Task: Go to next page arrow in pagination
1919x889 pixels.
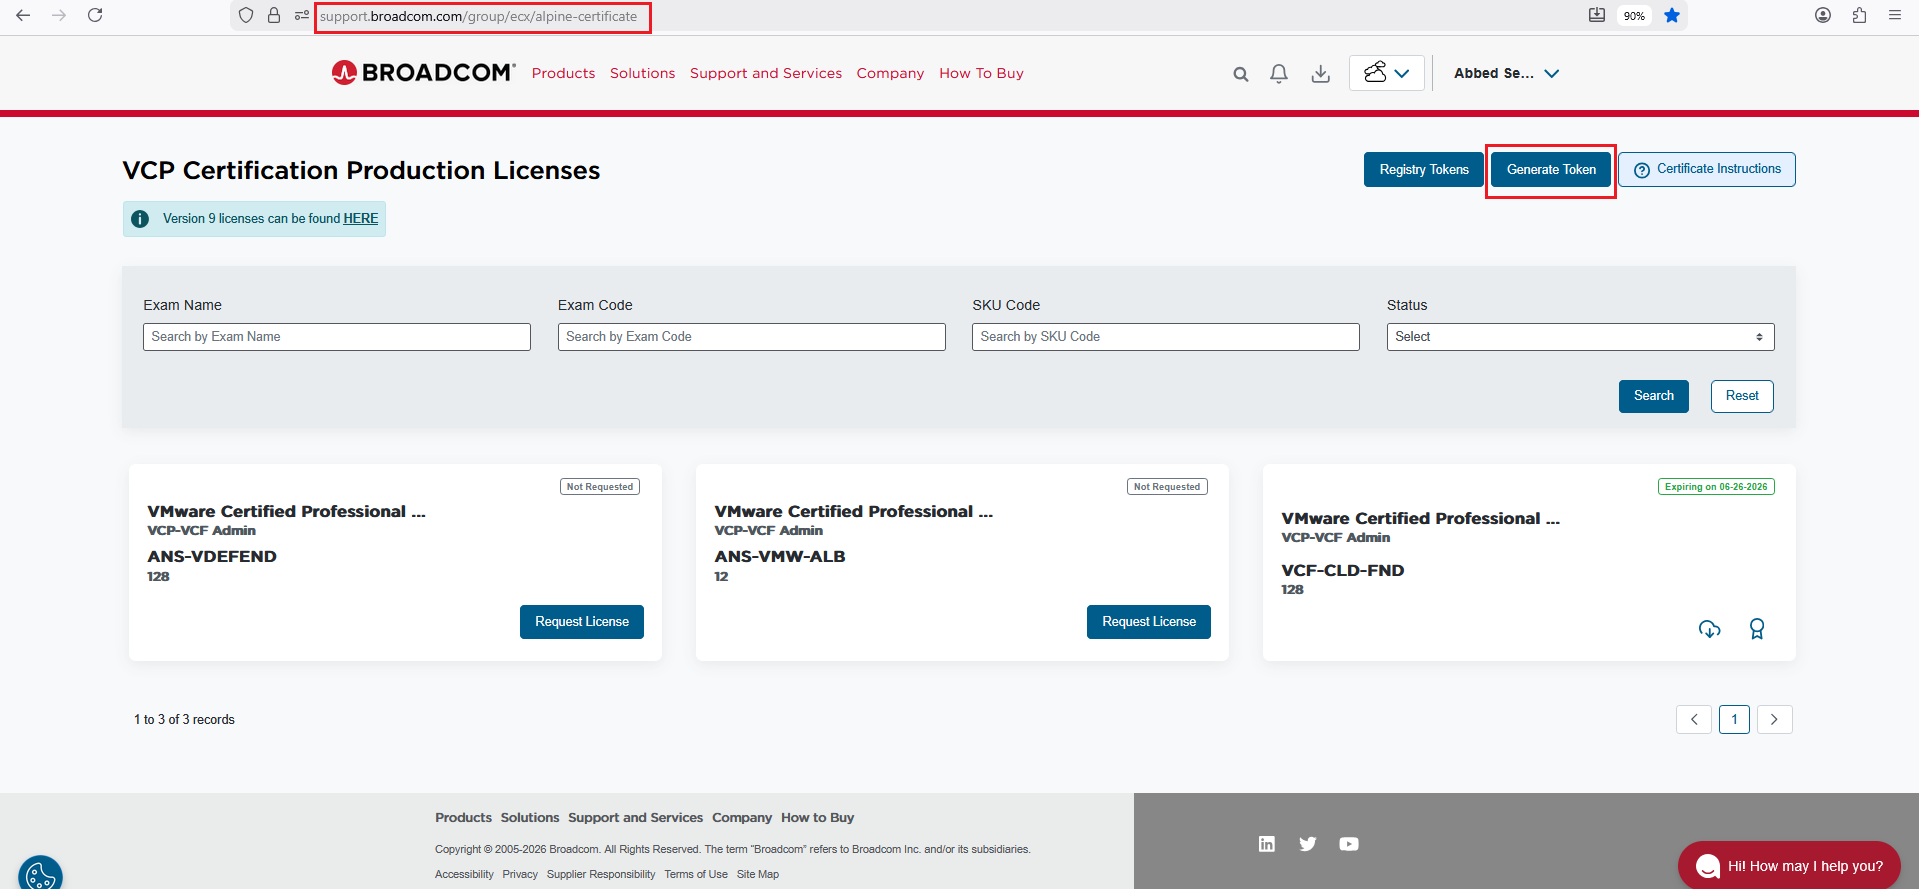Action: 1773,720
